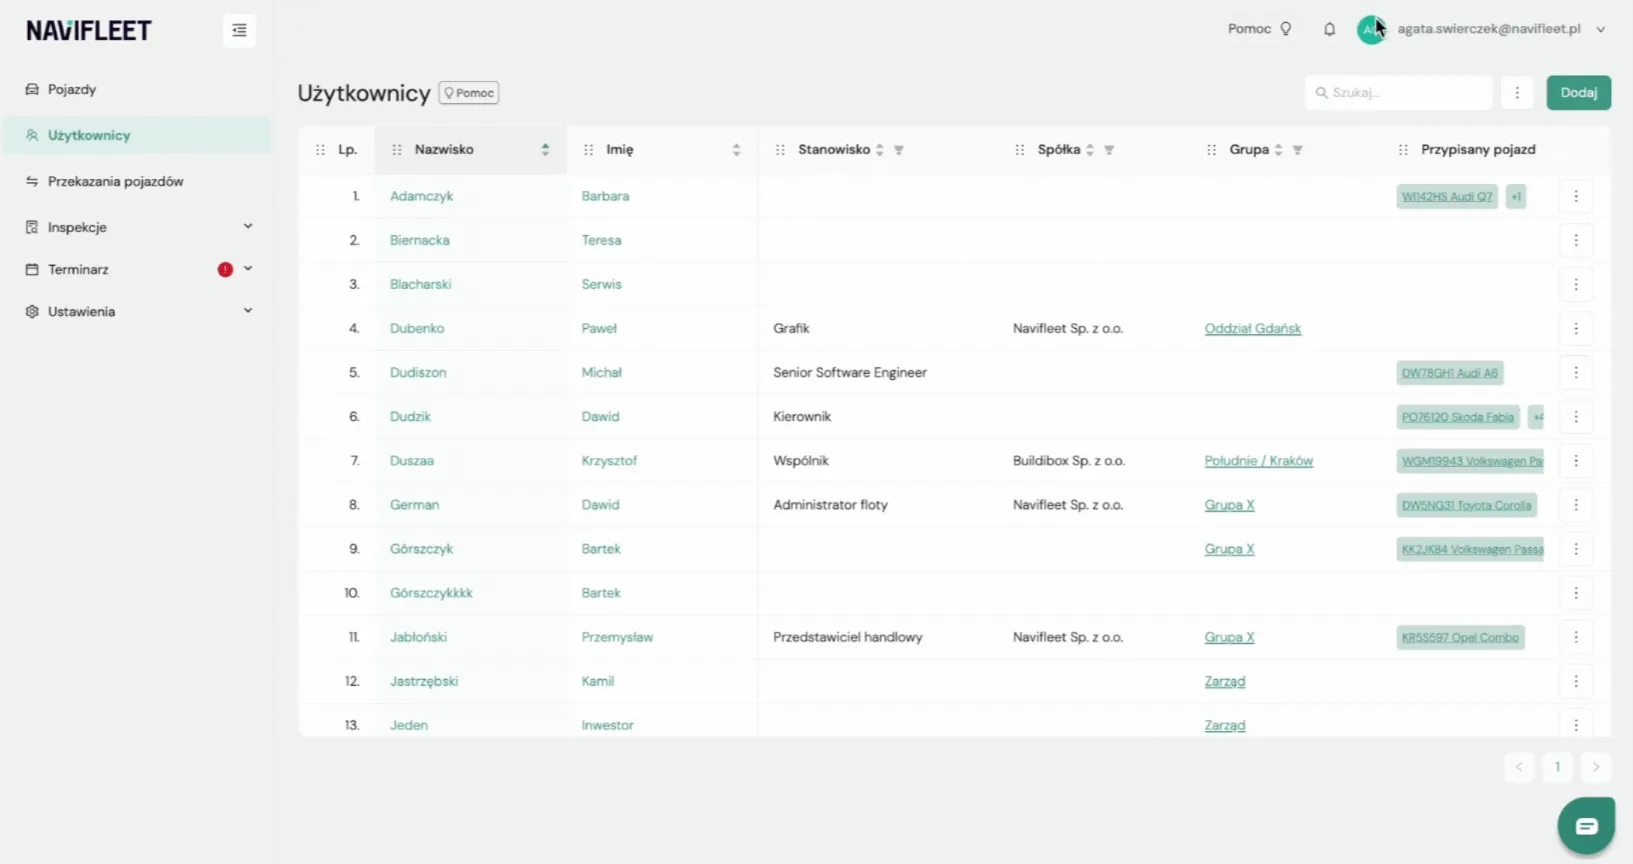
Task: Expand the Inspekcje menu
Action: coord(248,226)
